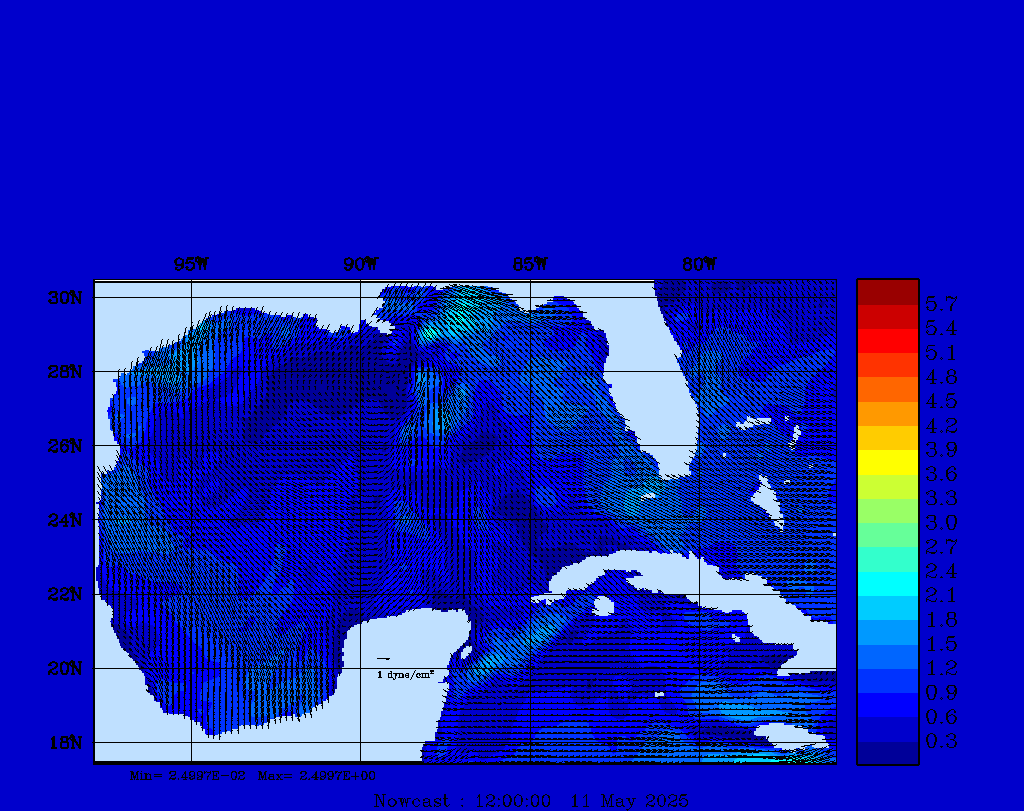
Task: Click the 1 dyne/cm² vector scale legend
Action: [x=404, y=674]
